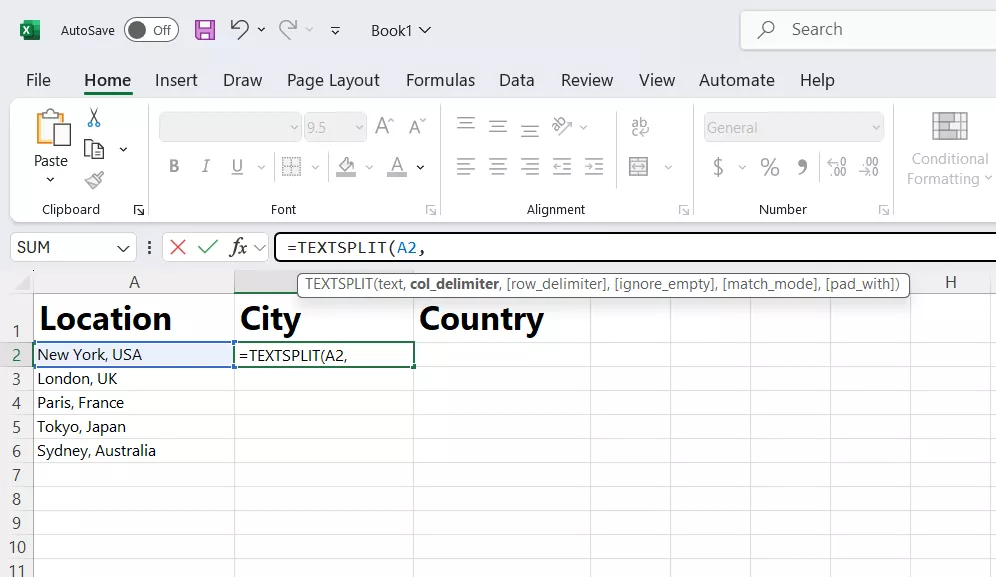Select the Cut scissors icon

94,118
